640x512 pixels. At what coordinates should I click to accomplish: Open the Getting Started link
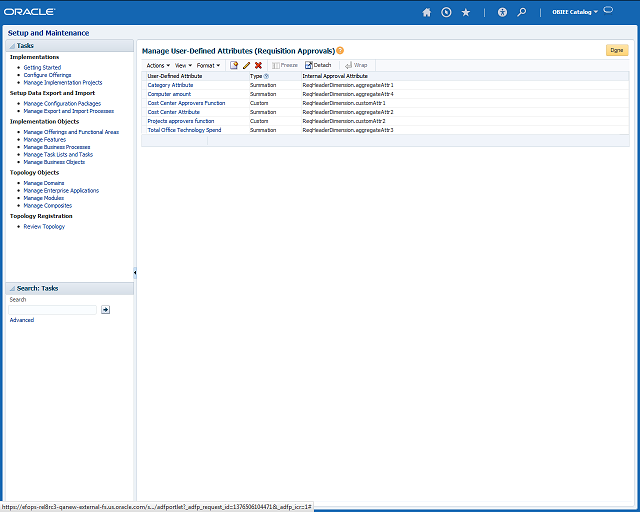point(42,67)
